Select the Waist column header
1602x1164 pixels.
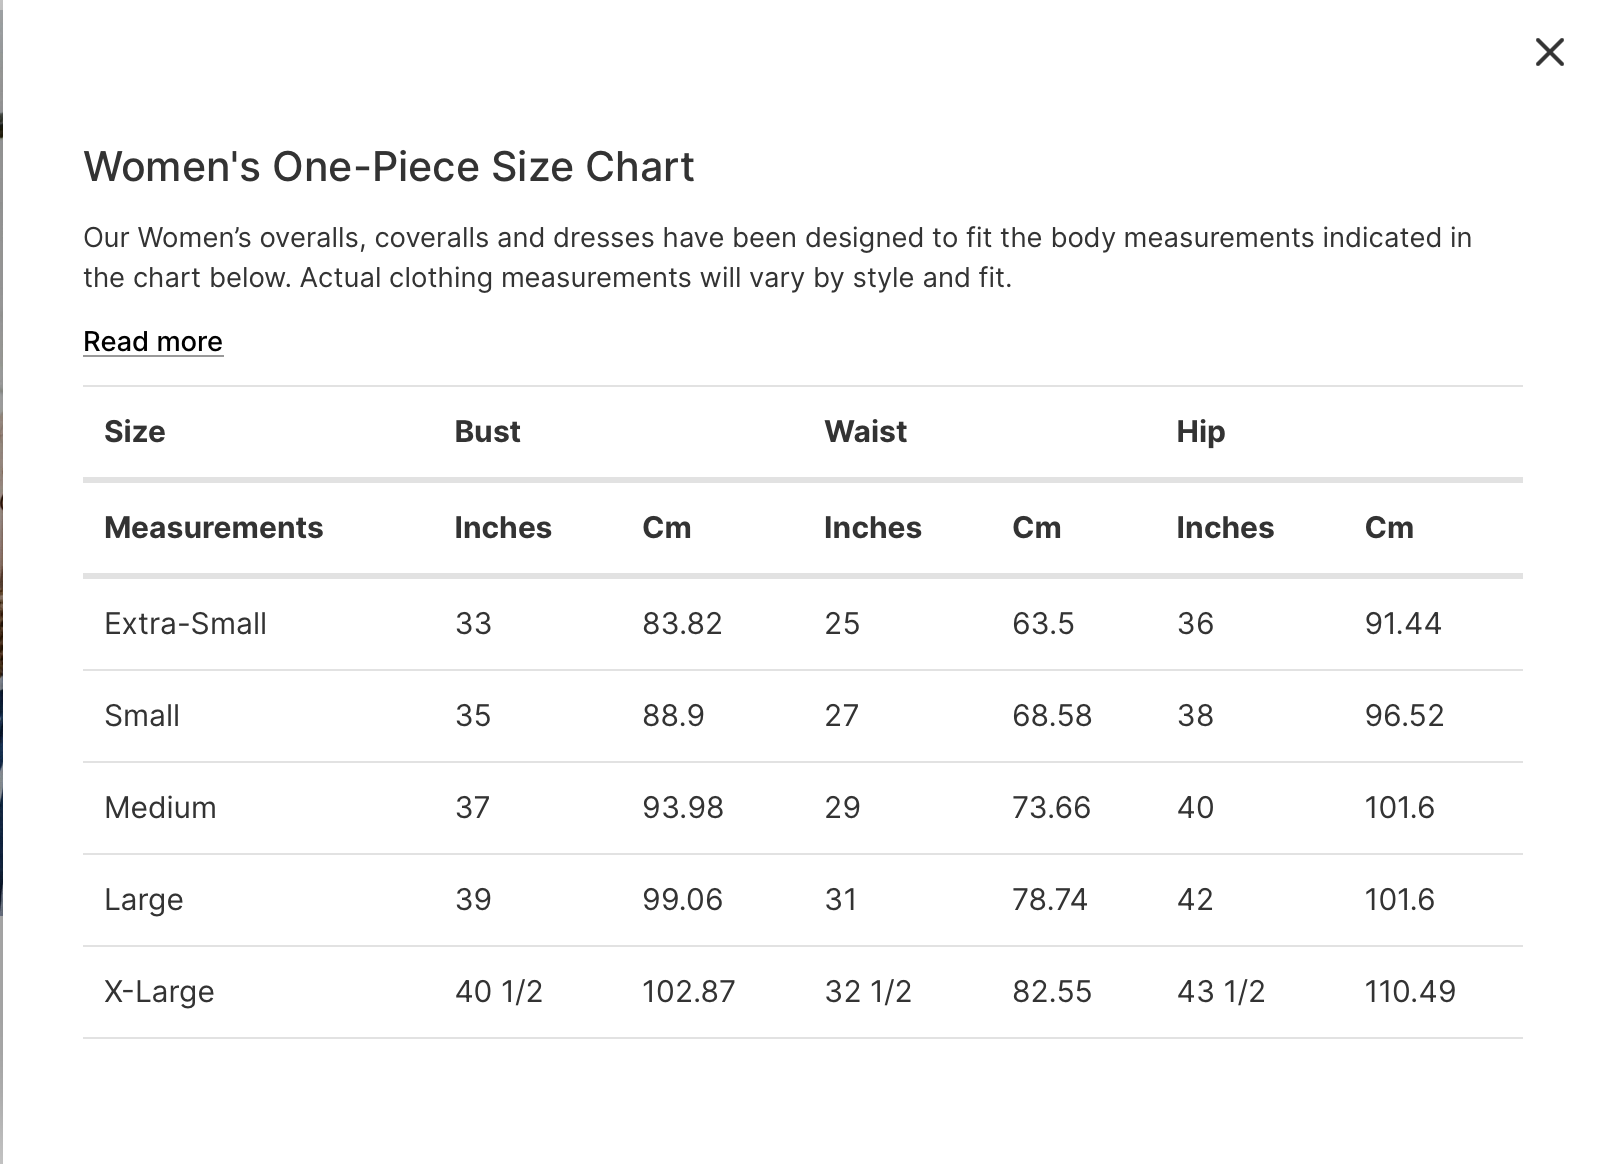point(865,432)
